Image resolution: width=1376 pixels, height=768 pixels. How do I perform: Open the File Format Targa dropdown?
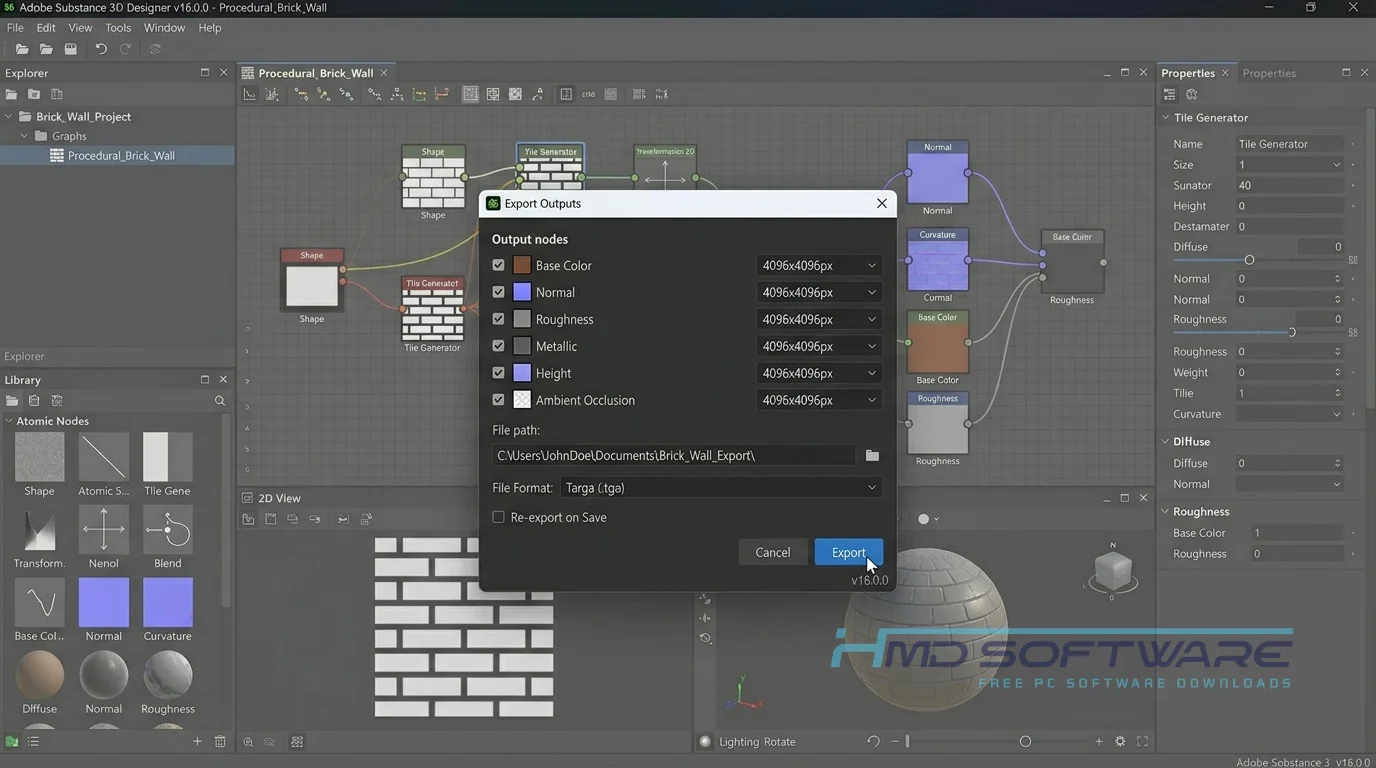(721, 488)
